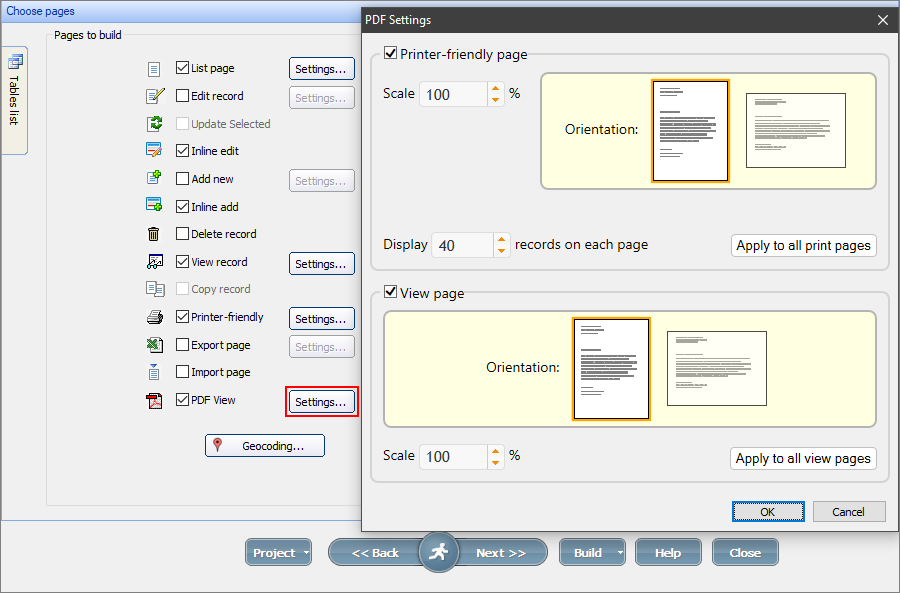Click the Display records stepper up arrow

pyautogui.click(x=499, y=239)
